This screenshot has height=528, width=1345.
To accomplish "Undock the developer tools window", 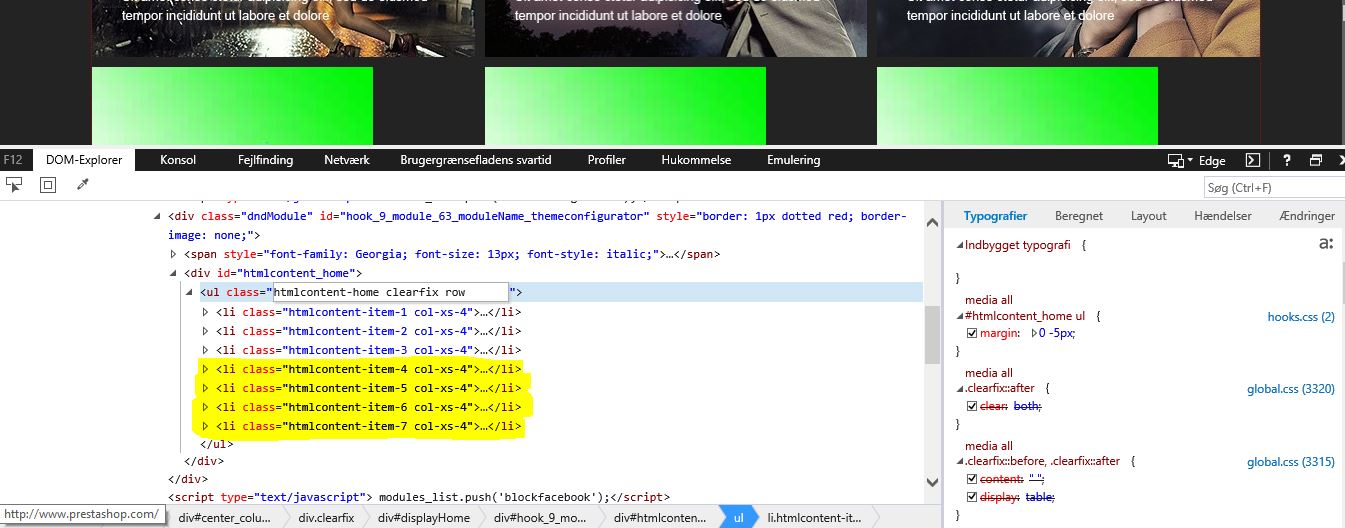I will [x=1316, y=160].
